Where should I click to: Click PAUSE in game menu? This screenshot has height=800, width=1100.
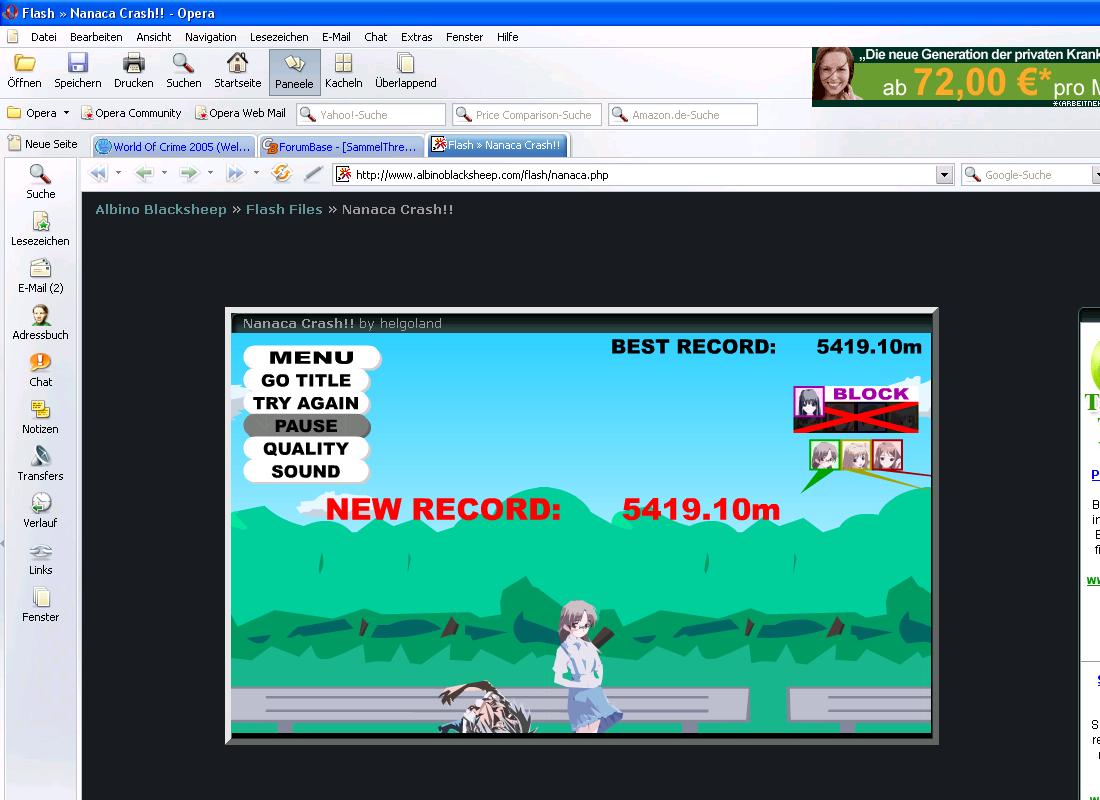306,426
